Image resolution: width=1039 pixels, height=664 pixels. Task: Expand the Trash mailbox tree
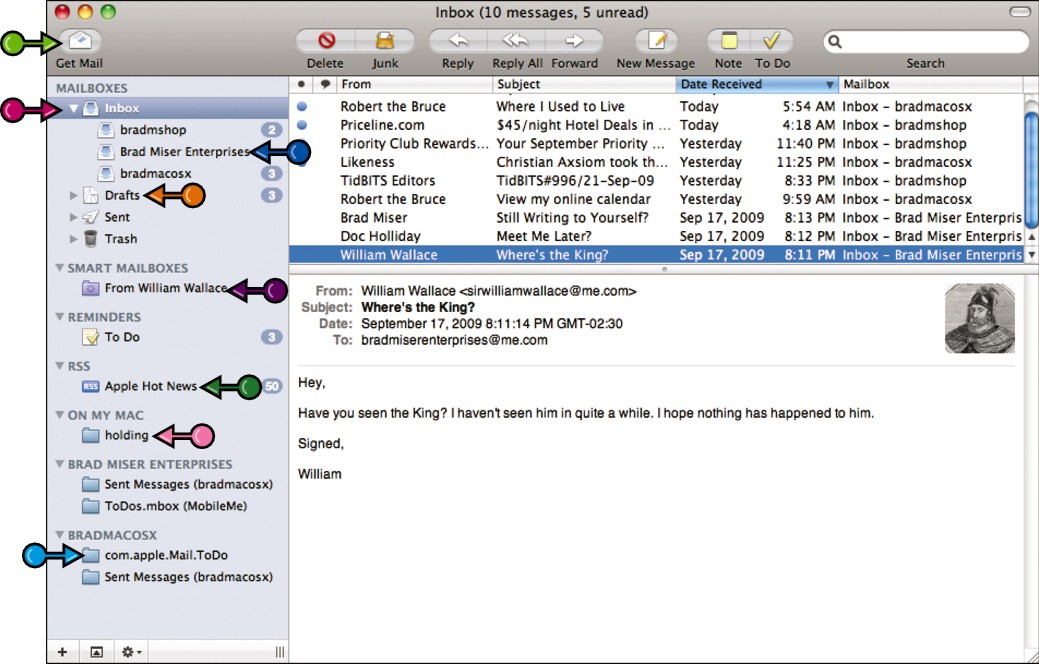[x=74, y=239]
